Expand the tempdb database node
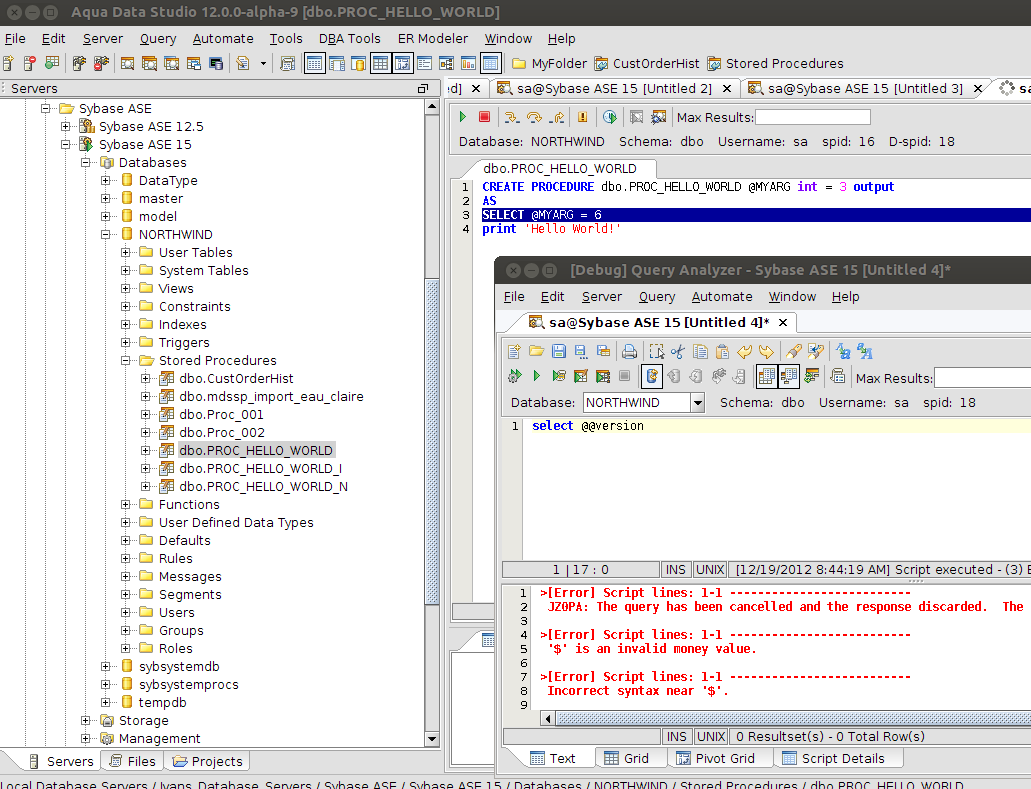The height and width of the screenshot is (789, 1031). tap(105, 702)
